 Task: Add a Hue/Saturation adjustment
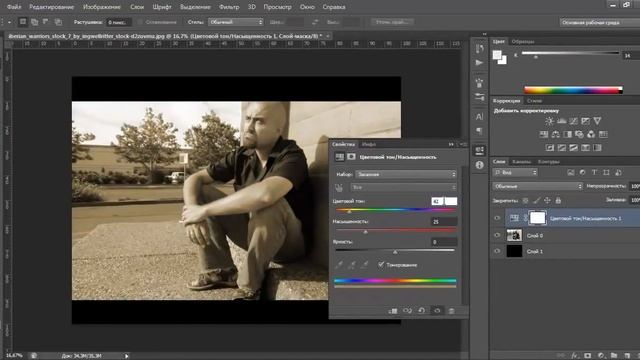(x=544, y=134)
